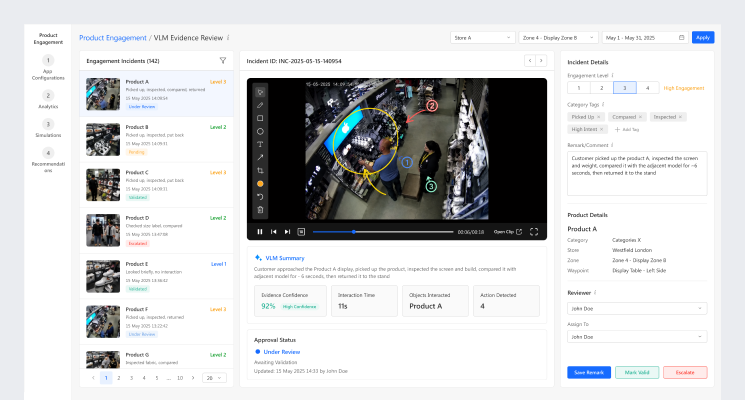Viewport: 745px width, 400px height.
Task: Open the incident list filter icon
Action: click(x=223, y=60)
